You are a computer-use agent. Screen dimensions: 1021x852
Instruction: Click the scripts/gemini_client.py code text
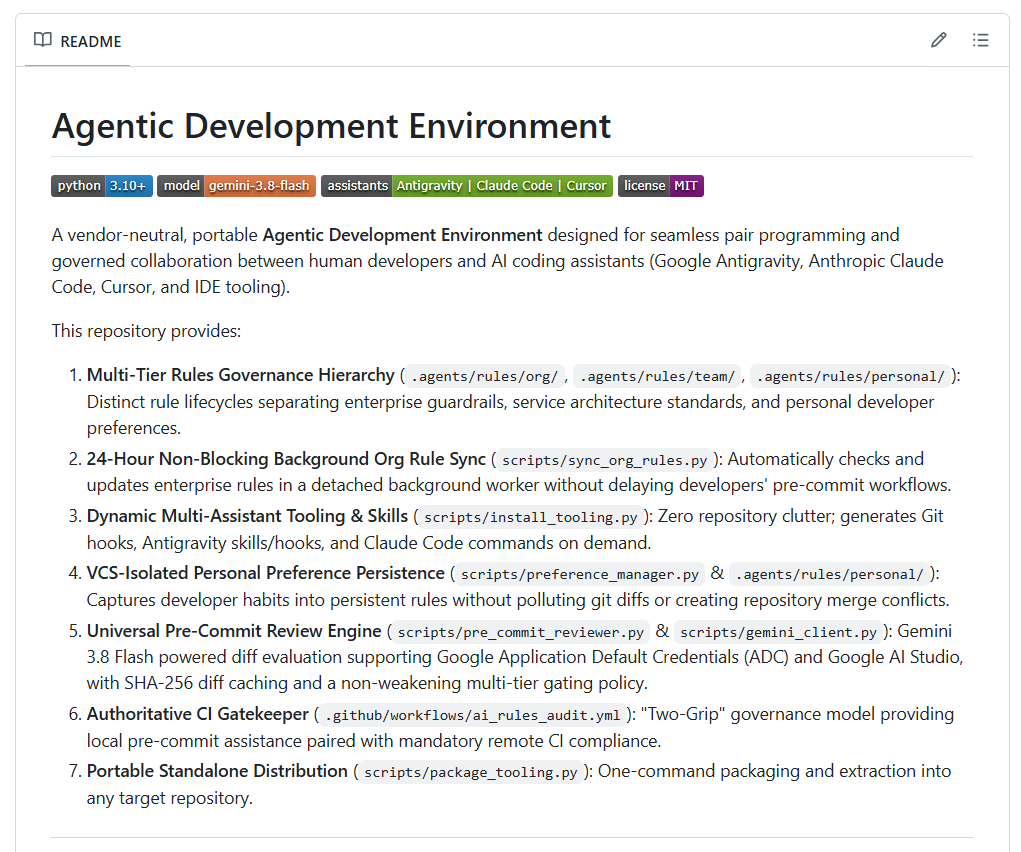tap(778, 632)
